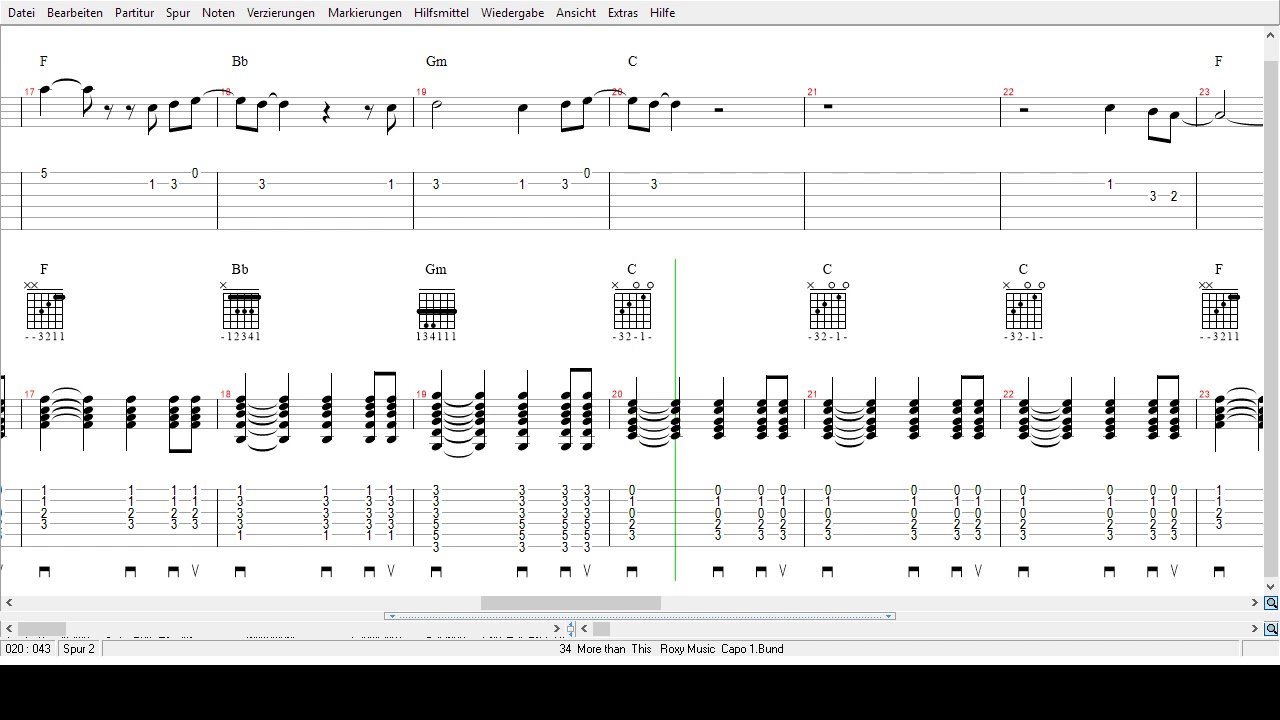Image resolution: width=1280 pixels, height=720 pixels.
Task: Open the Partitur menu
Action: tap(134, 13)
